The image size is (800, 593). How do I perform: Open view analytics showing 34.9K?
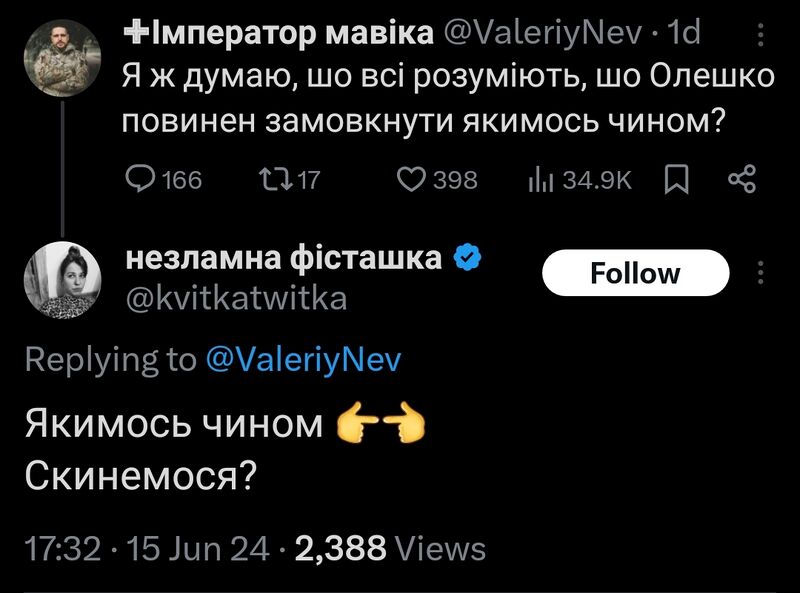coord(540,180)
